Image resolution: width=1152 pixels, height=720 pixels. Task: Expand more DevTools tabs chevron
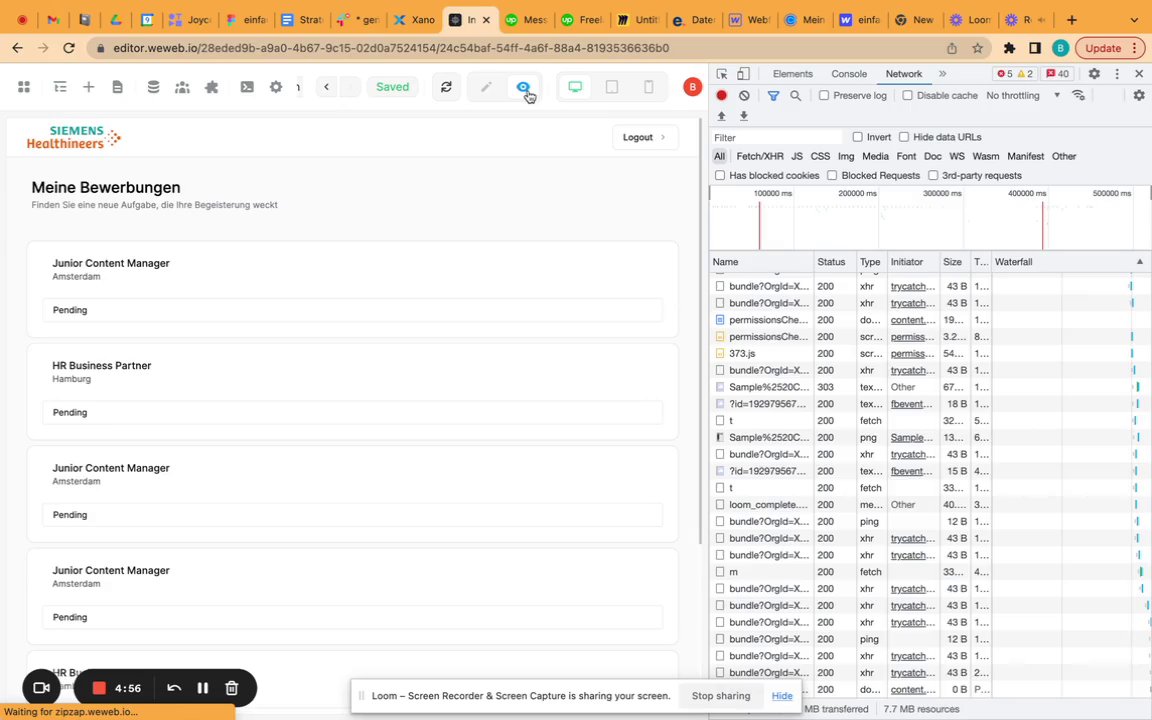click(x=943, y=73)
